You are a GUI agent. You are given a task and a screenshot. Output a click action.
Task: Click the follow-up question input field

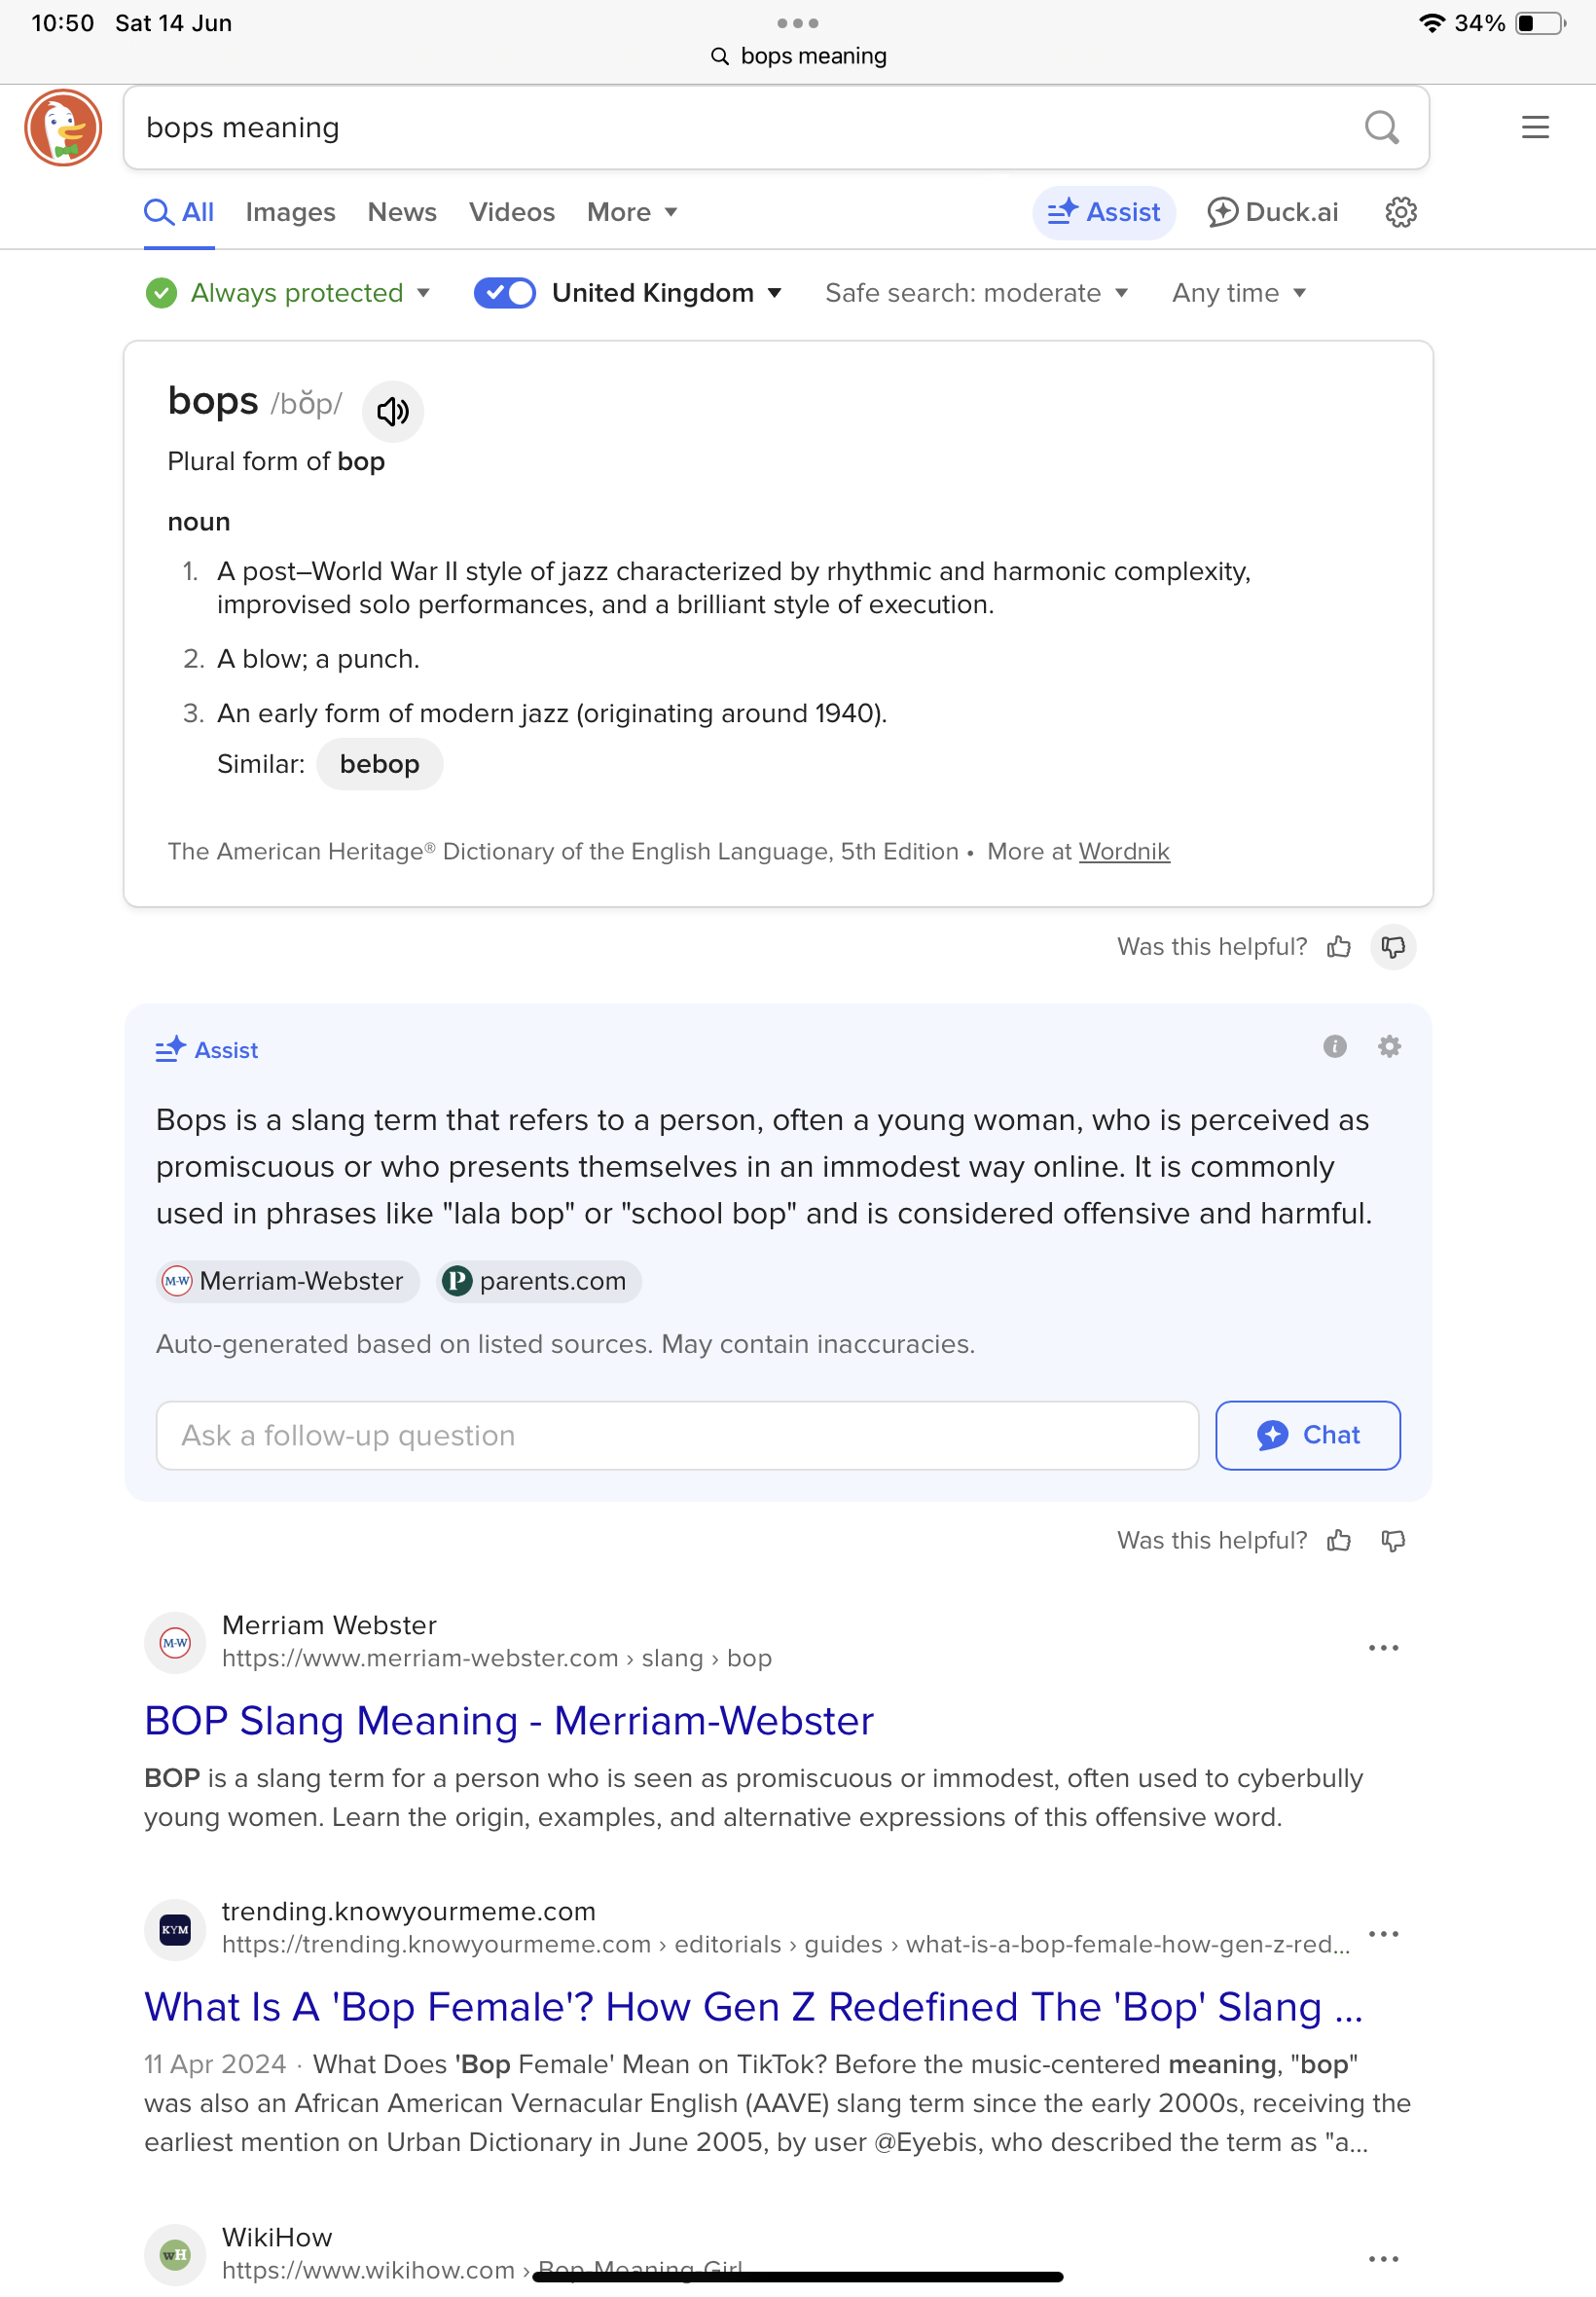click(677, 1436)
